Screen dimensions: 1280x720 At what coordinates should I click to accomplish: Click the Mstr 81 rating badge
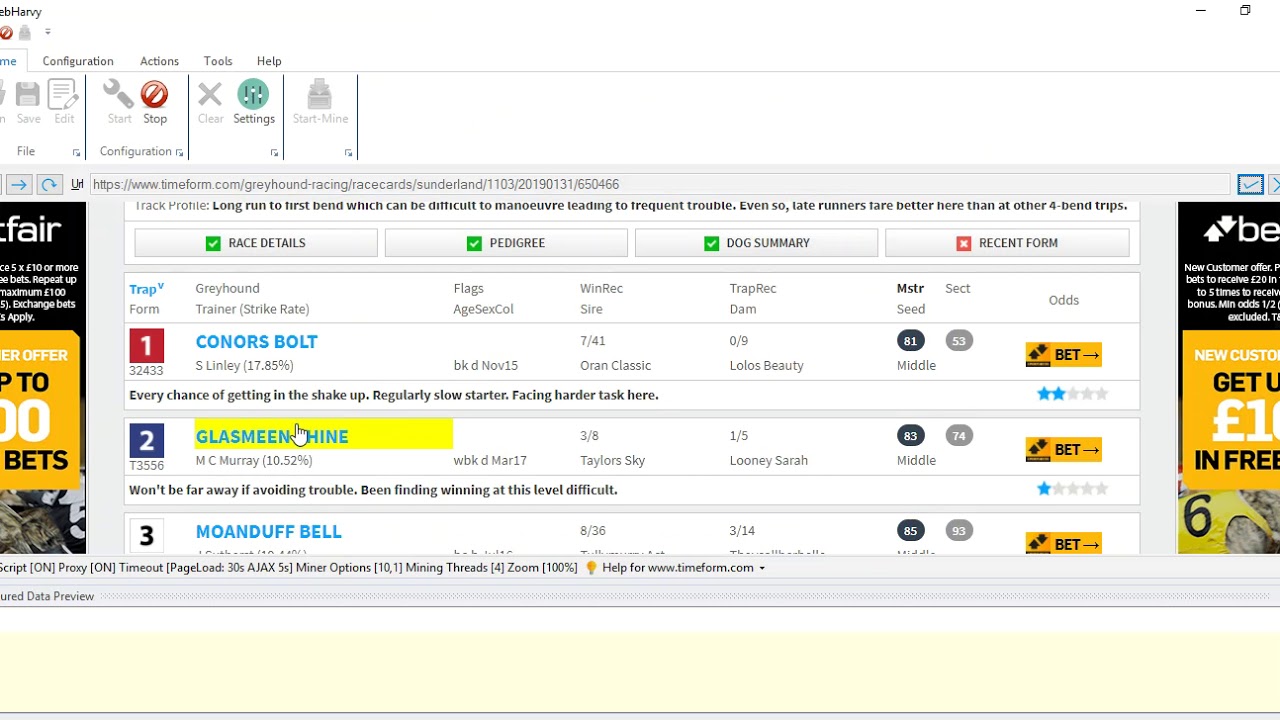[x=910, y=341]
